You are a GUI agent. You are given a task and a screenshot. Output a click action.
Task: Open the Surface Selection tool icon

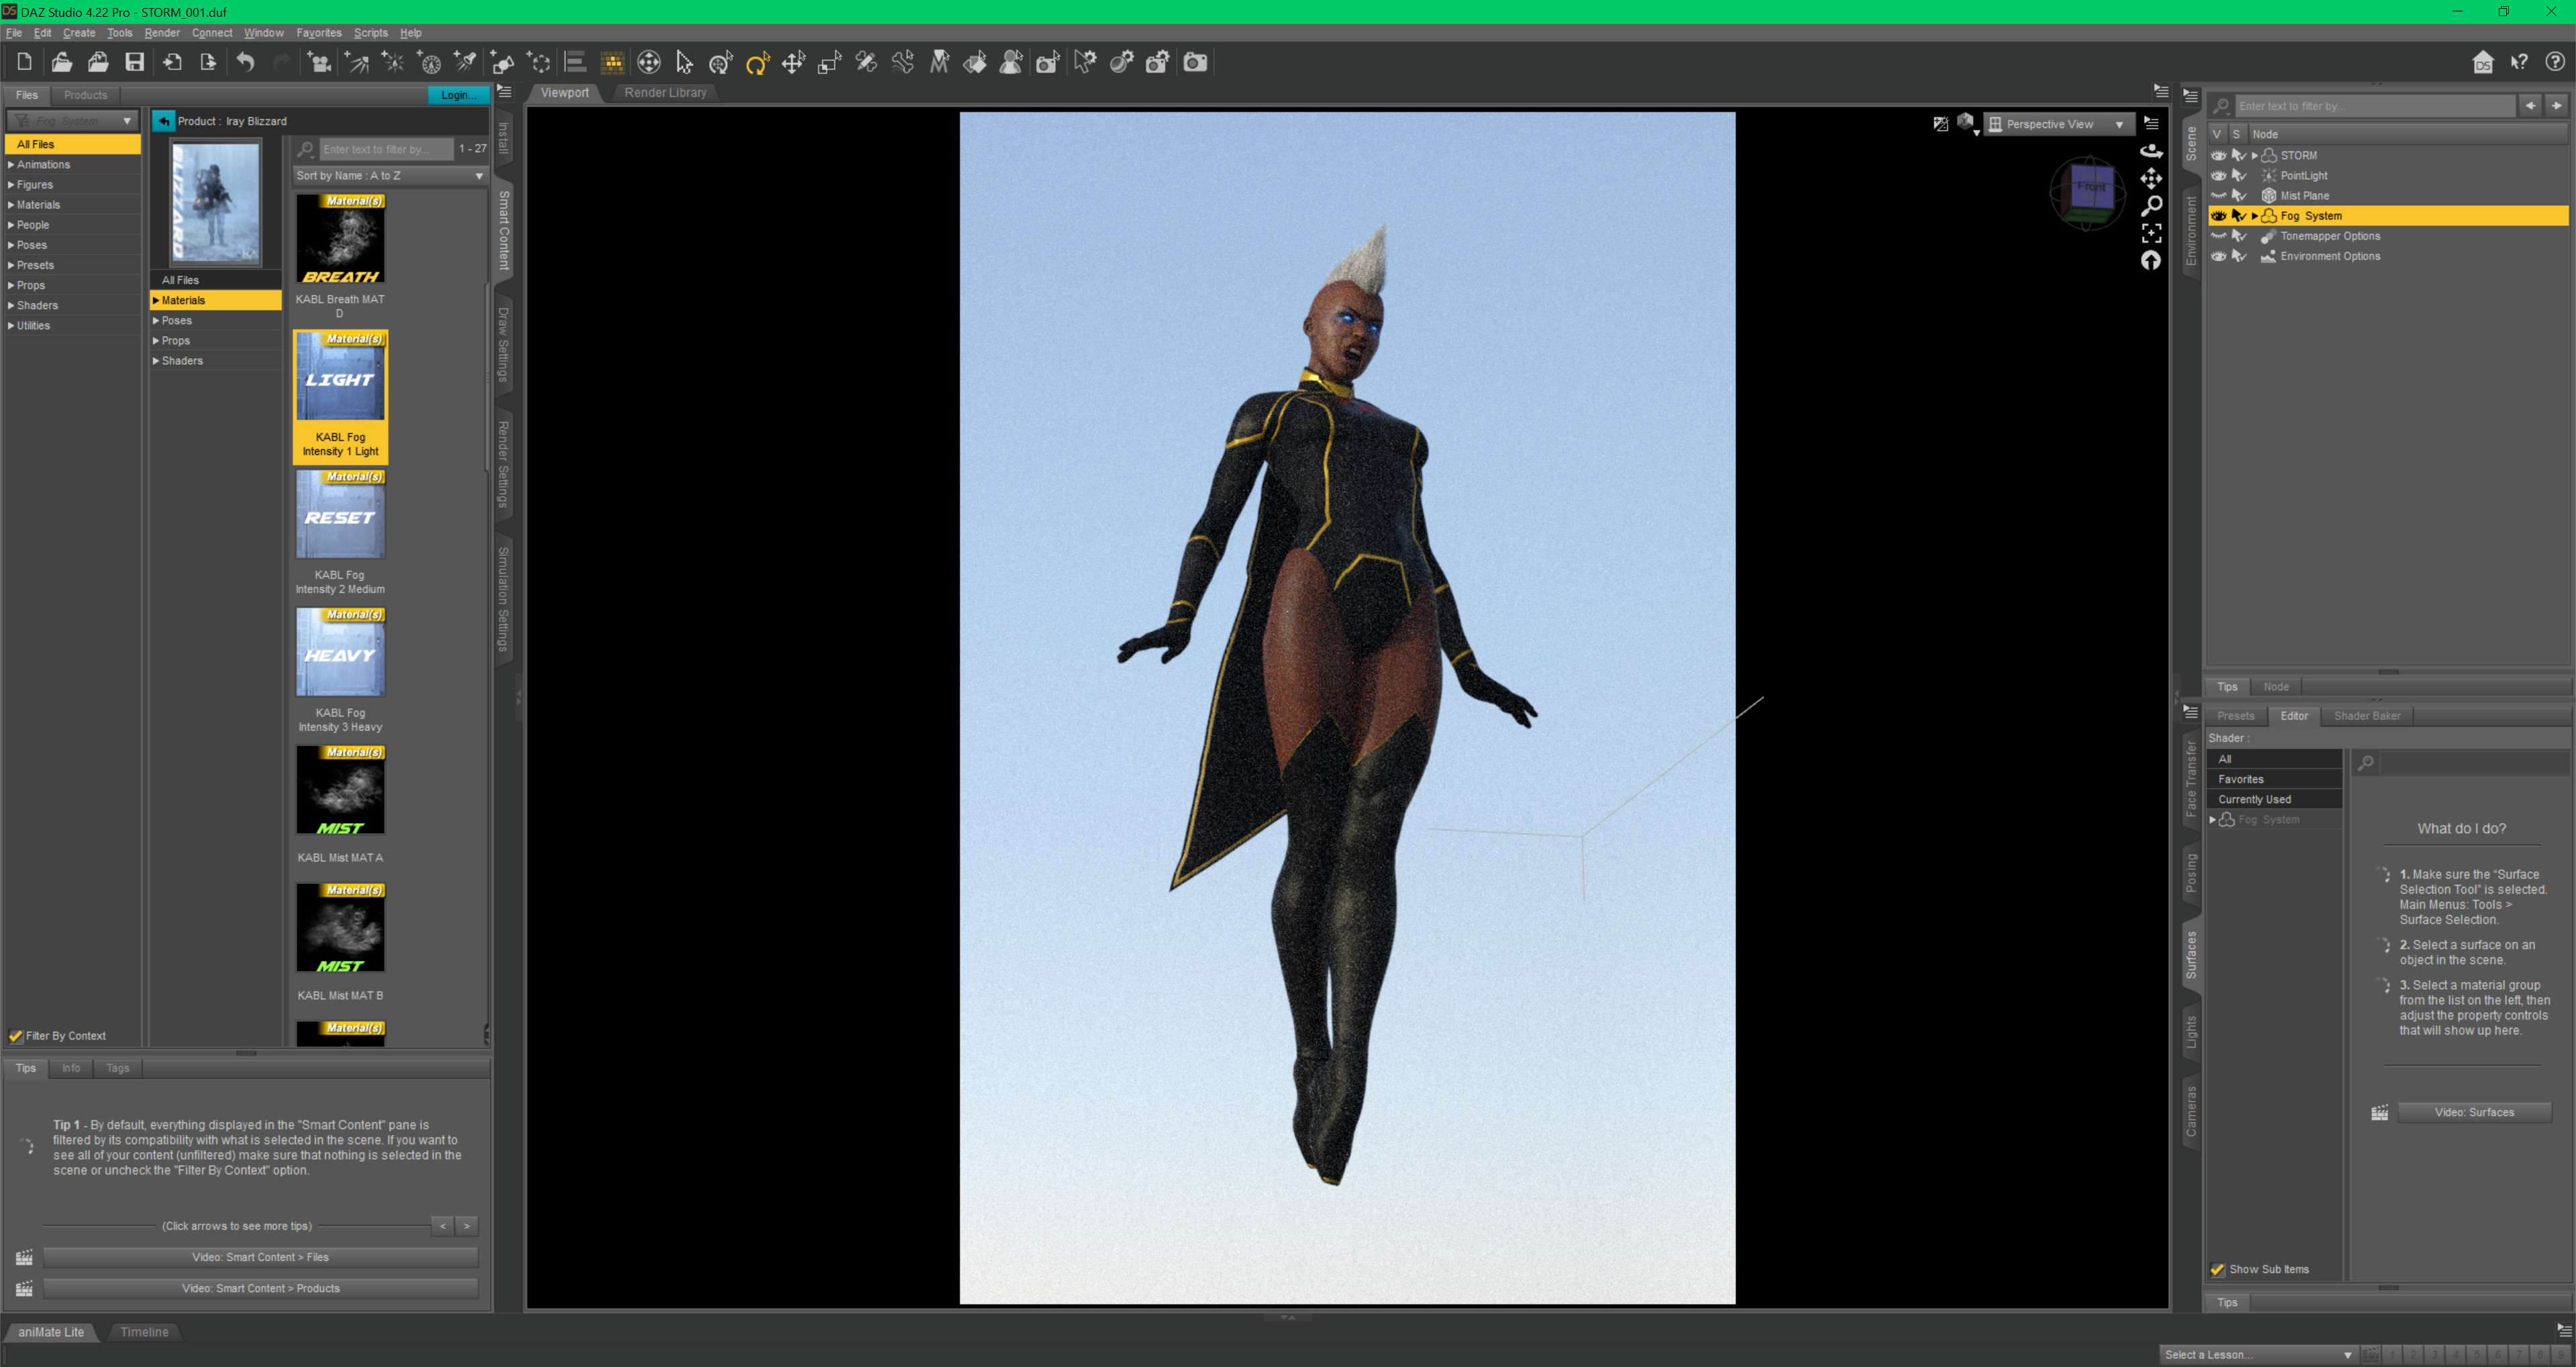(975, 62)
